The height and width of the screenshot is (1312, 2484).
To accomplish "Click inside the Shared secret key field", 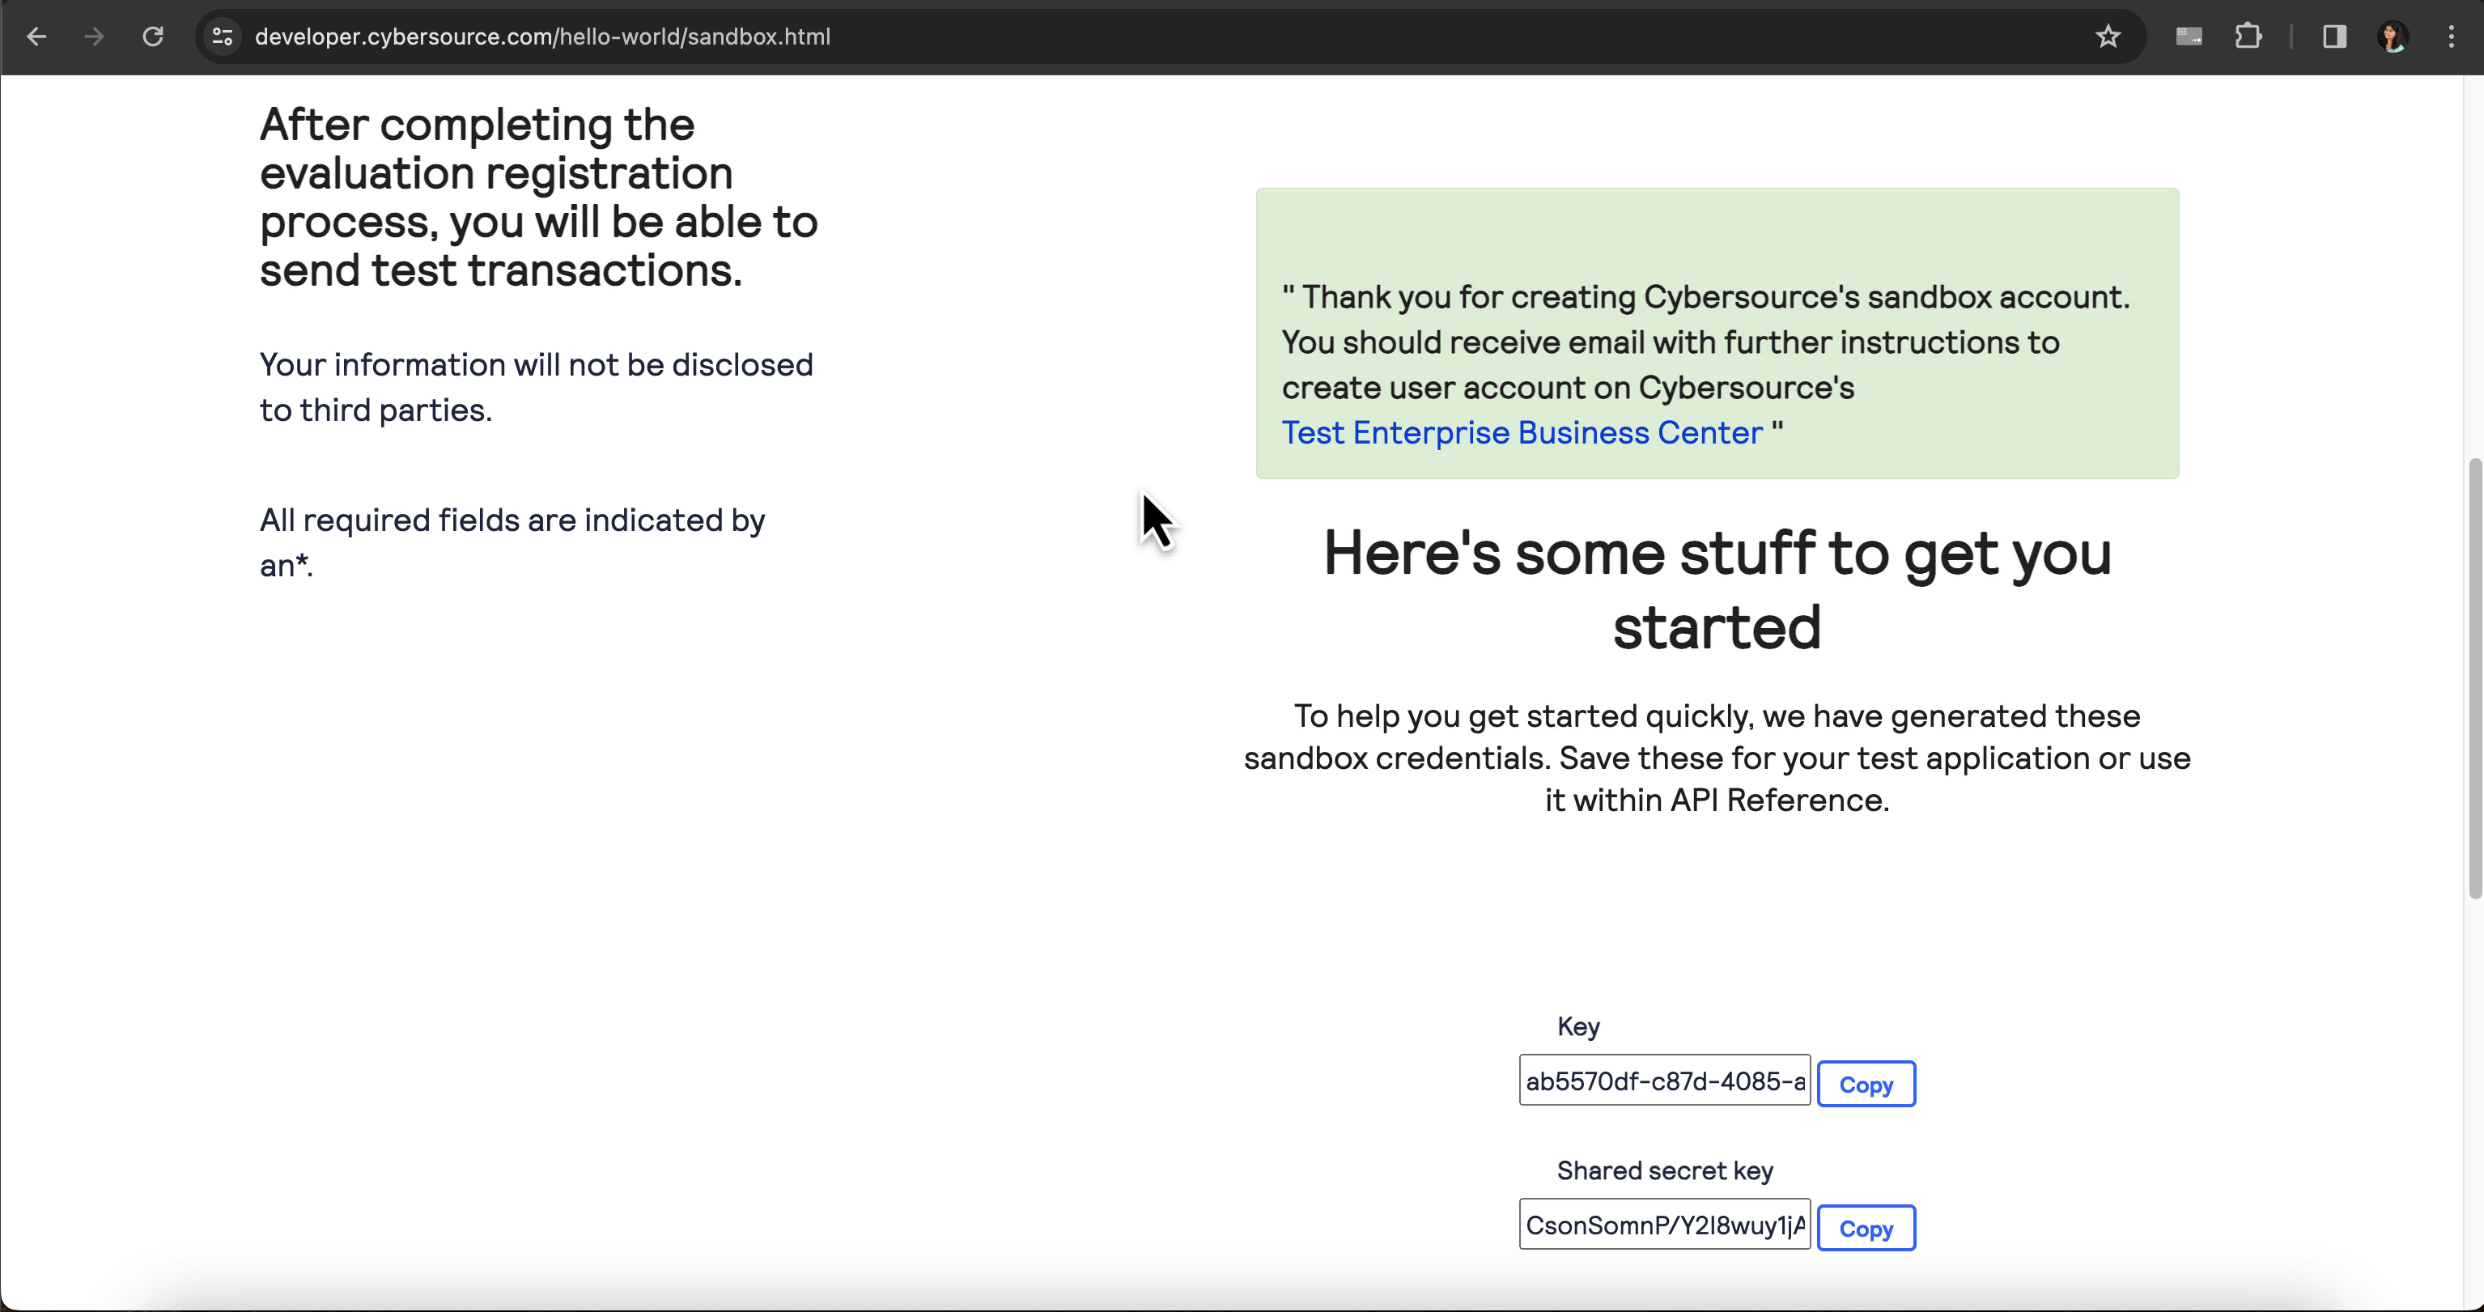I will [1664, 1225].
